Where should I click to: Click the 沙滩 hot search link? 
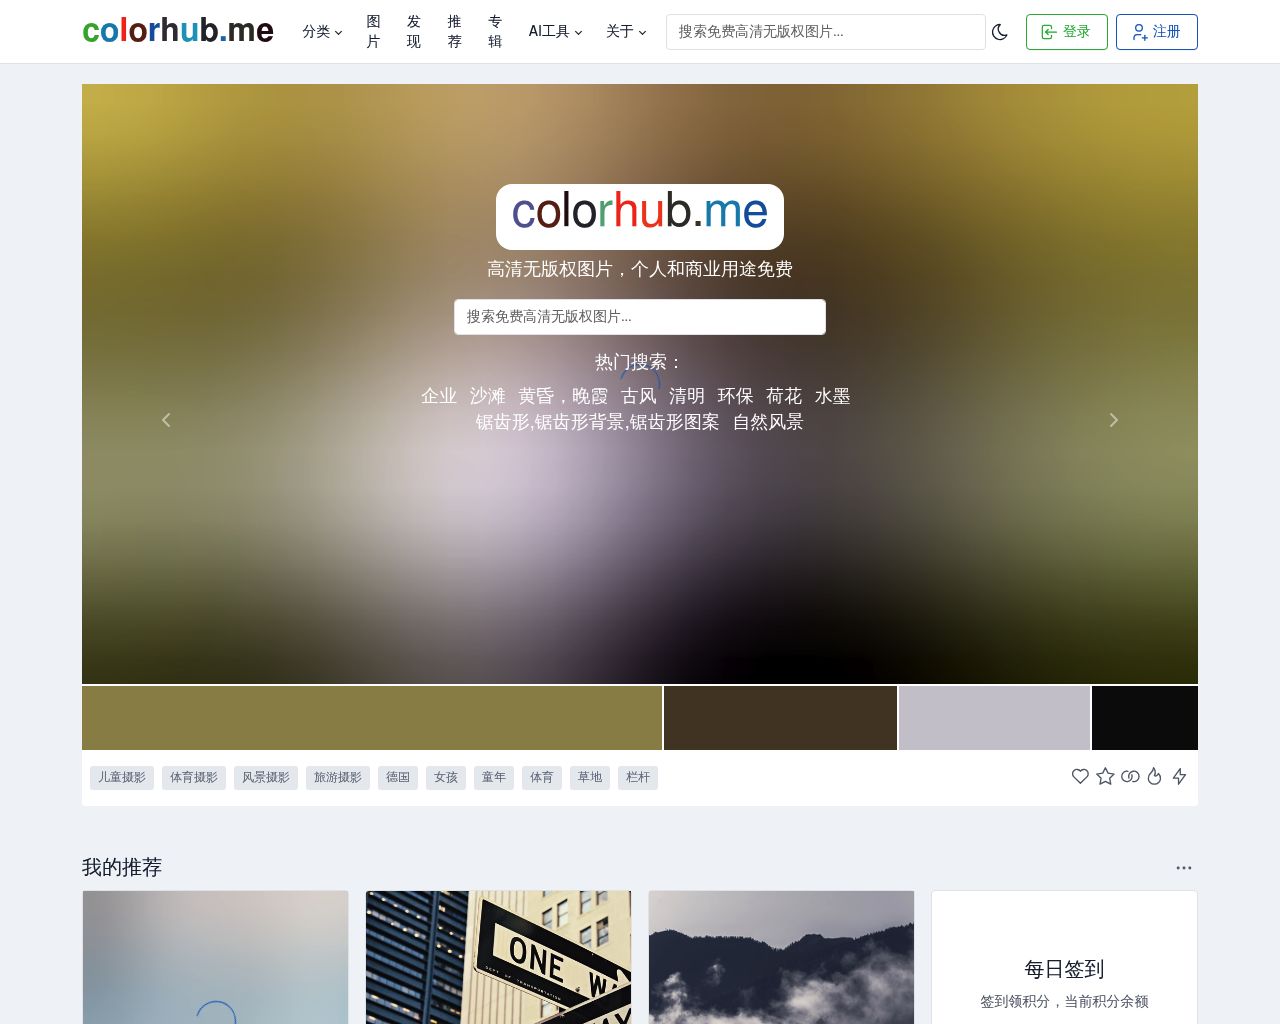click(x=488, y=396)
